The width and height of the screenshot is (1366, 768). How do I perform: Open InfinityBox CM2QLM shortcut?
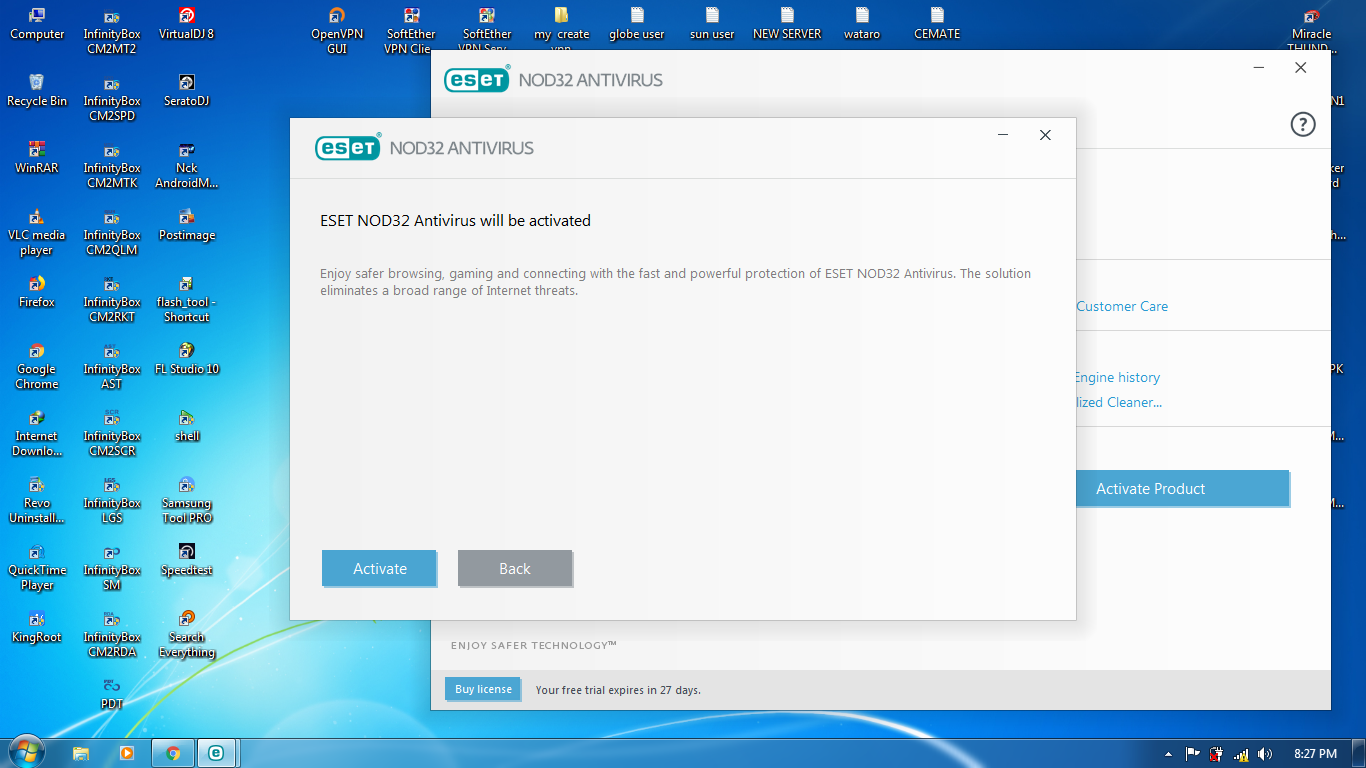(112, 233)
